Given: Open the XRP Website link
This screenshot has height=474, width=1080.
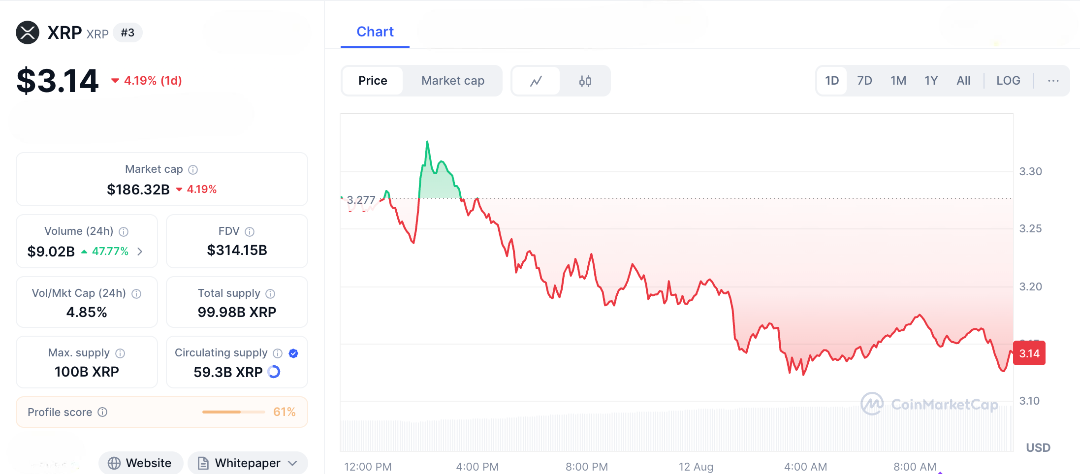Looking at the screenshot, I should 141,463.
